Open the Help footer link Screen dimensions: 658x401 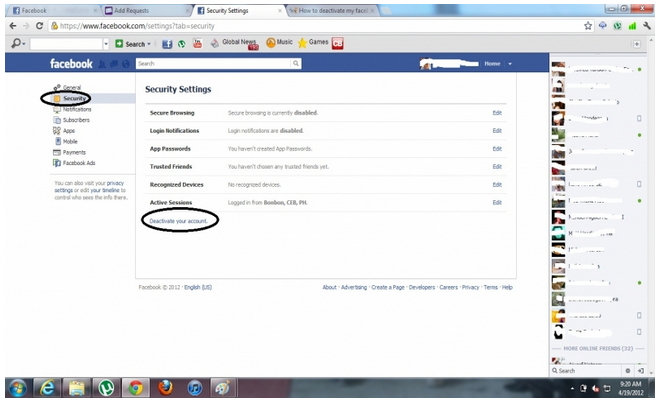507,287
